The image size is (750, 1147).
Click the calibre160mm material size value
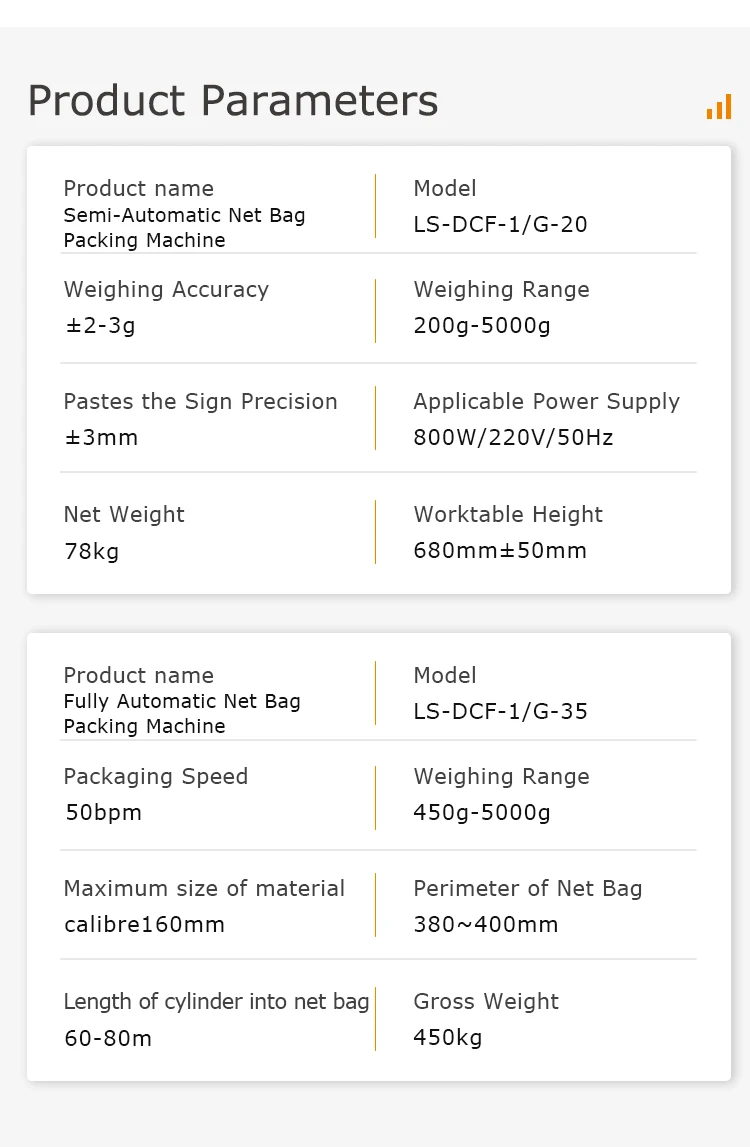144,925
